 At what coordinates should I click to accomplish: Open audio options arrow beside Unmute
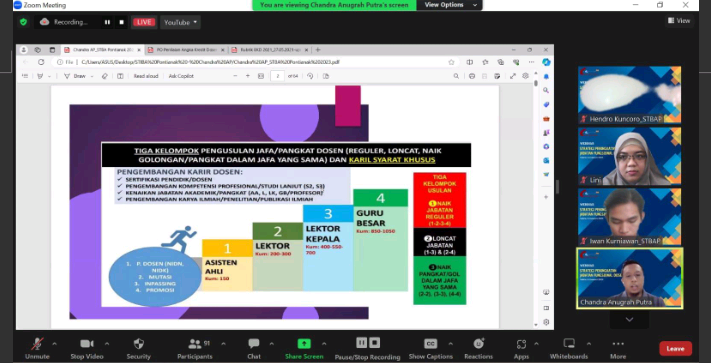54,344
